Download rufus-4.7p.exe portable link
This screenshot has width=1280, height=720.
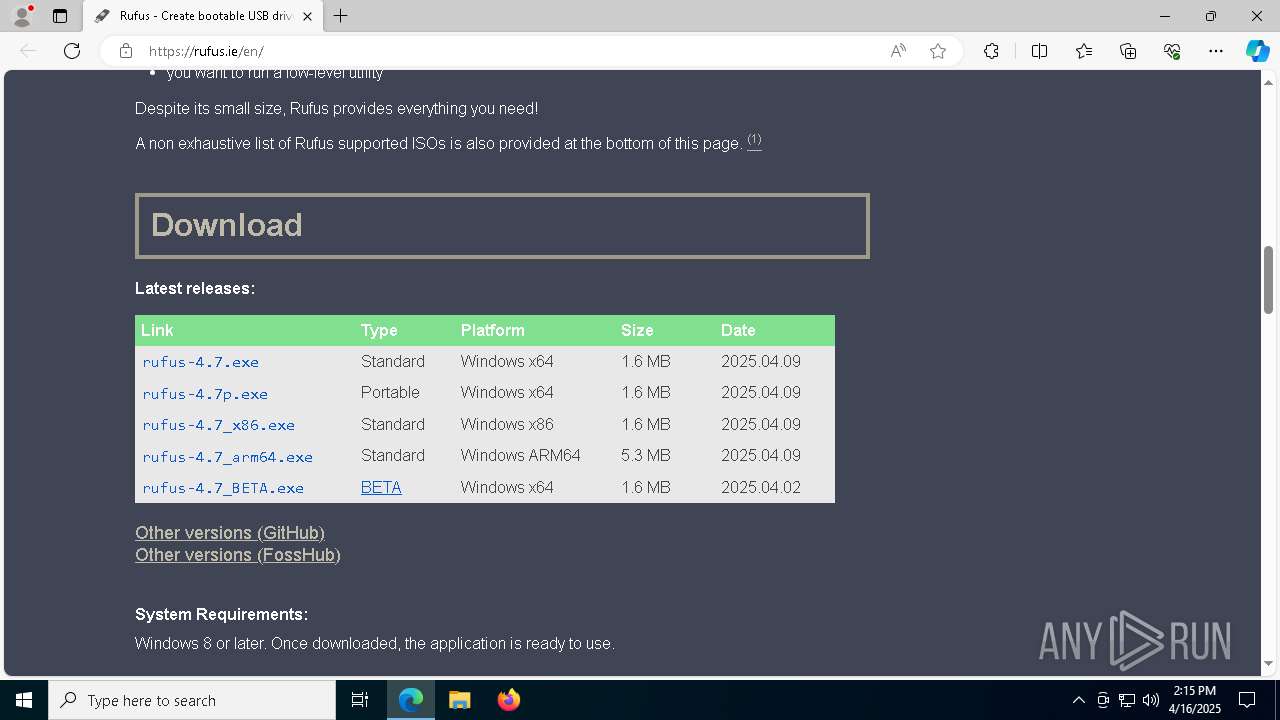point(205,394)
